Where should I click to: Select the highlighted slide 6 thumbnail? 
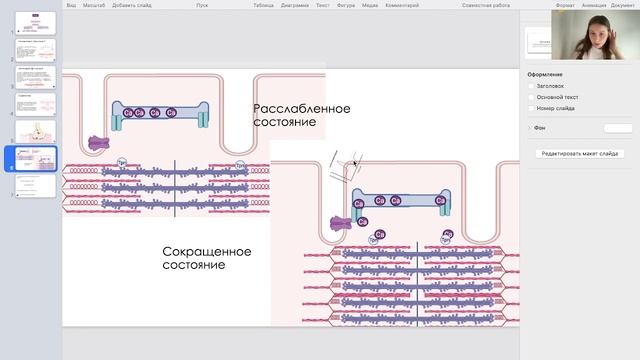tap(36, 159)
